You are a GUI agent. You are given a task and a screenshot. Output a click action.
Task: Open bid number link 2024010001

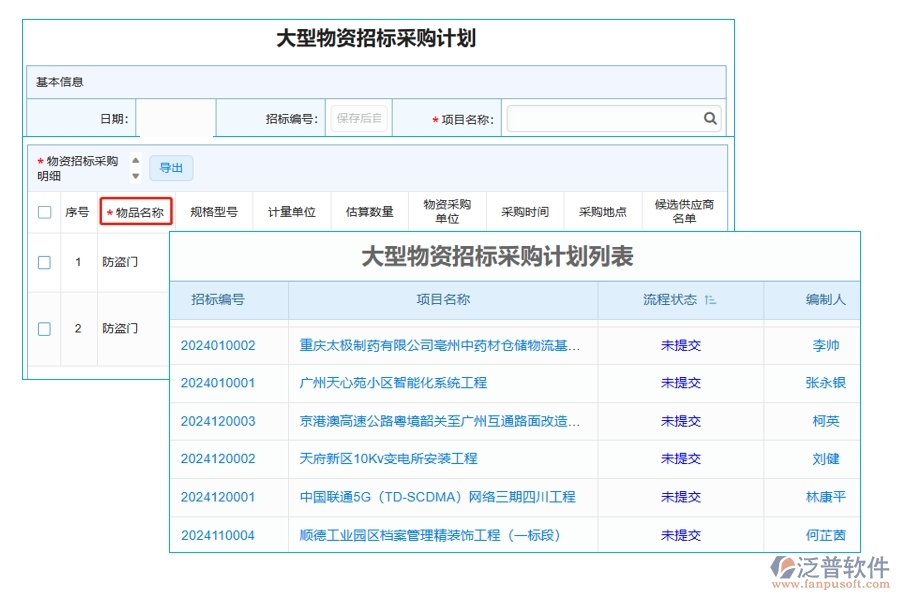tap(217, 383)
